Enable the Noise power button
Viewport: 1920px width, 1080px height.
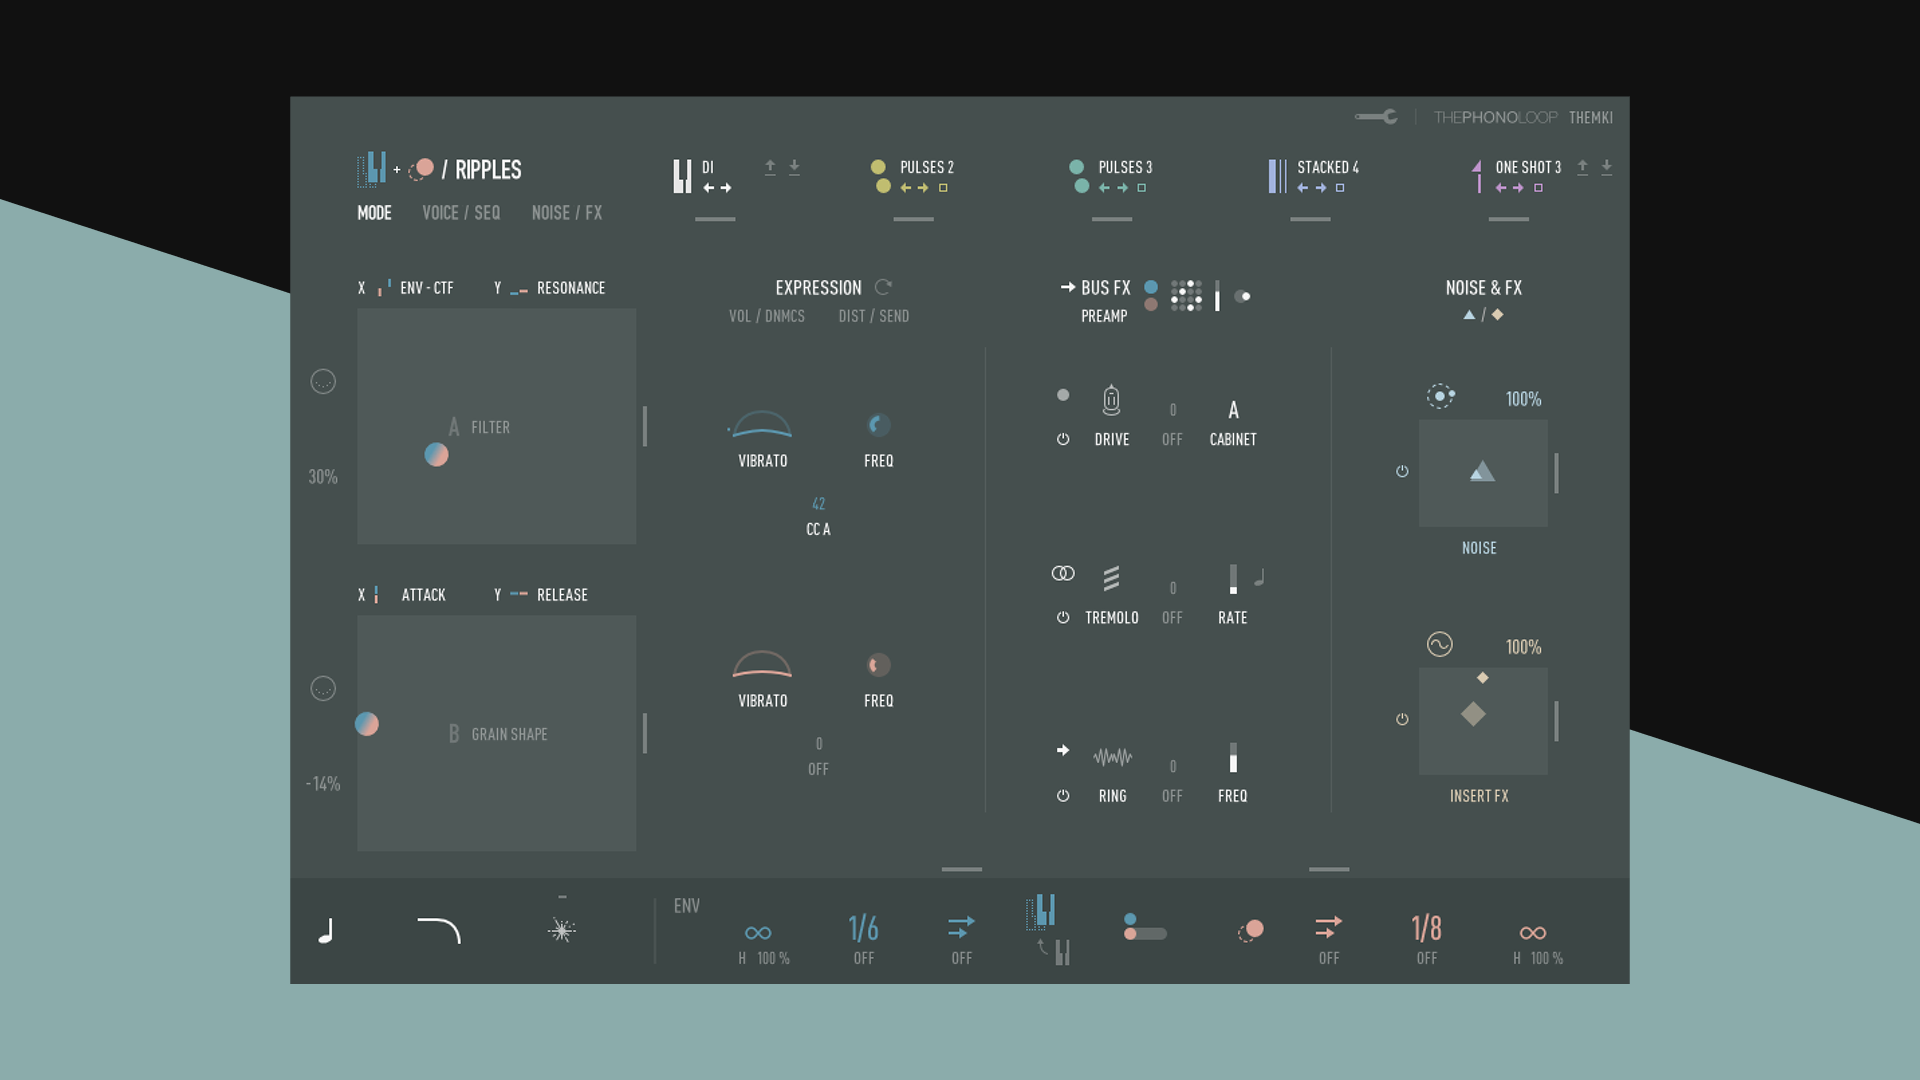coord(1402,471)
